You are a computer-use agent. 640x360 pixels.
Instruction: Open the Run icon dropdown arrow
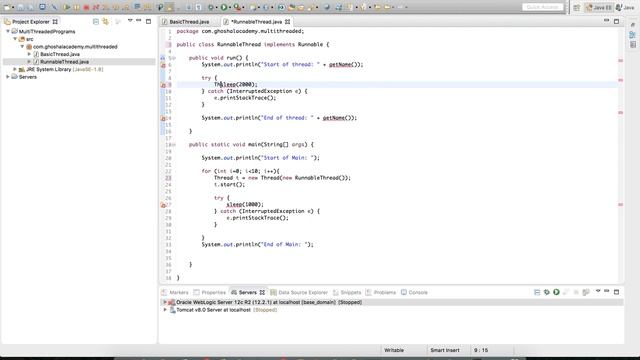(x=230, y=7)
